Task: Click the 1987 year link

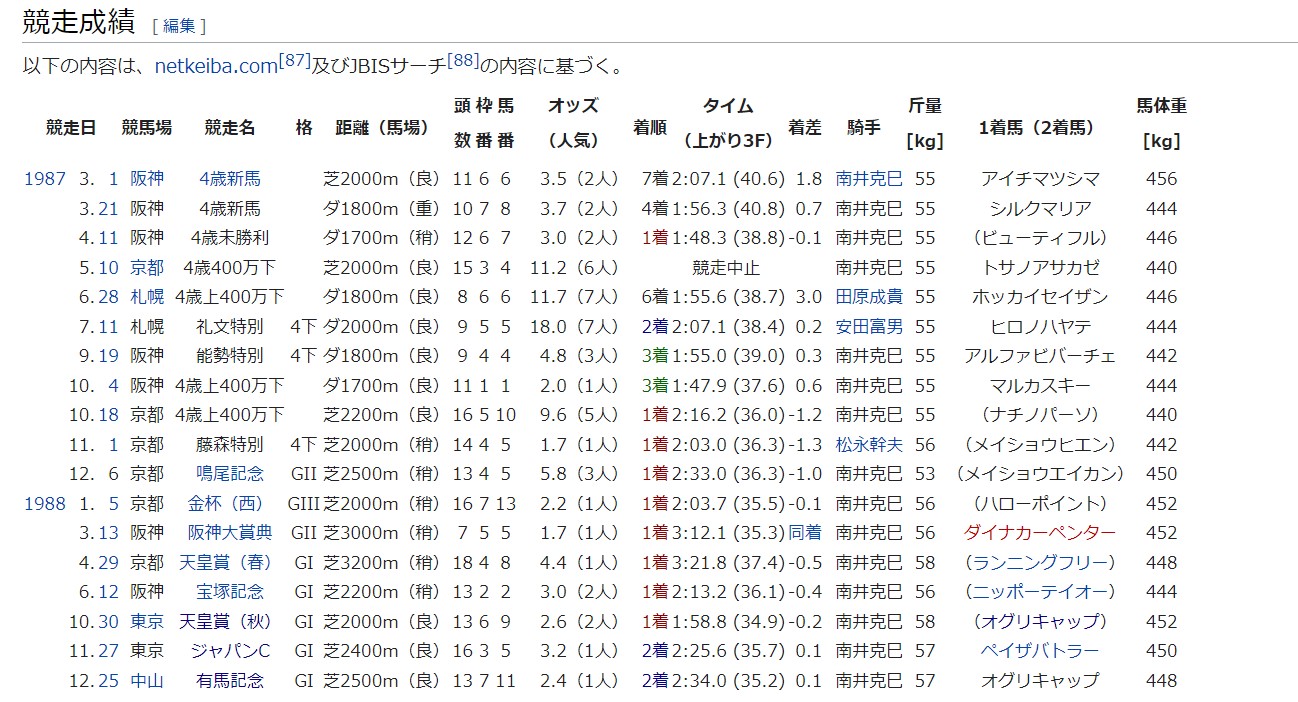Action: [44, 179]
